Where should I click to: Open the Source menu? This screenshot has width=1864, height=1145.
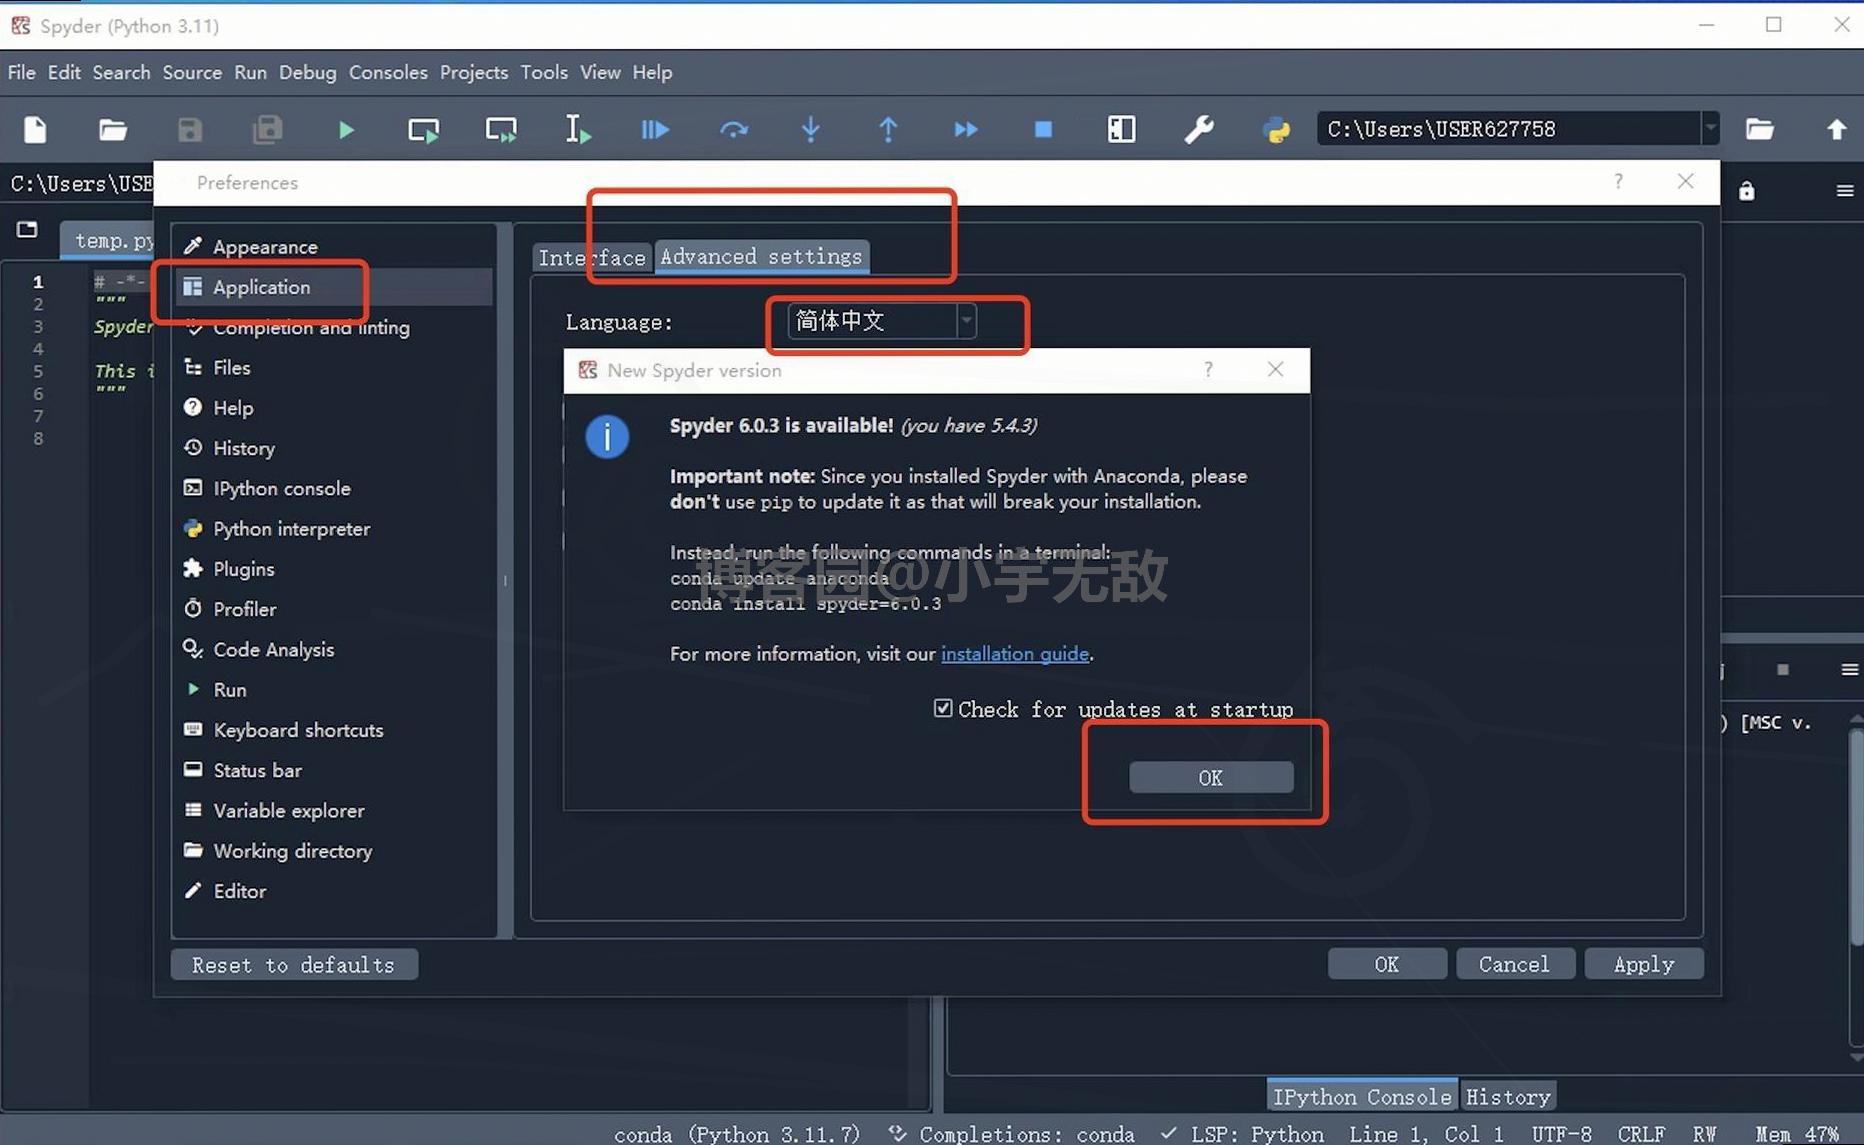[192, 72]
